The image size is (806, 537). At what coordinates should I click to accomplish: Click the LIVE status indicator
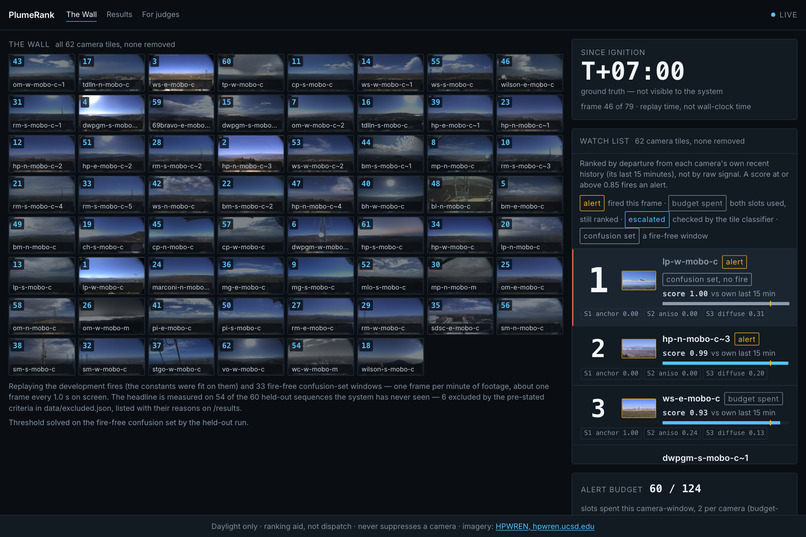point(784,15)
